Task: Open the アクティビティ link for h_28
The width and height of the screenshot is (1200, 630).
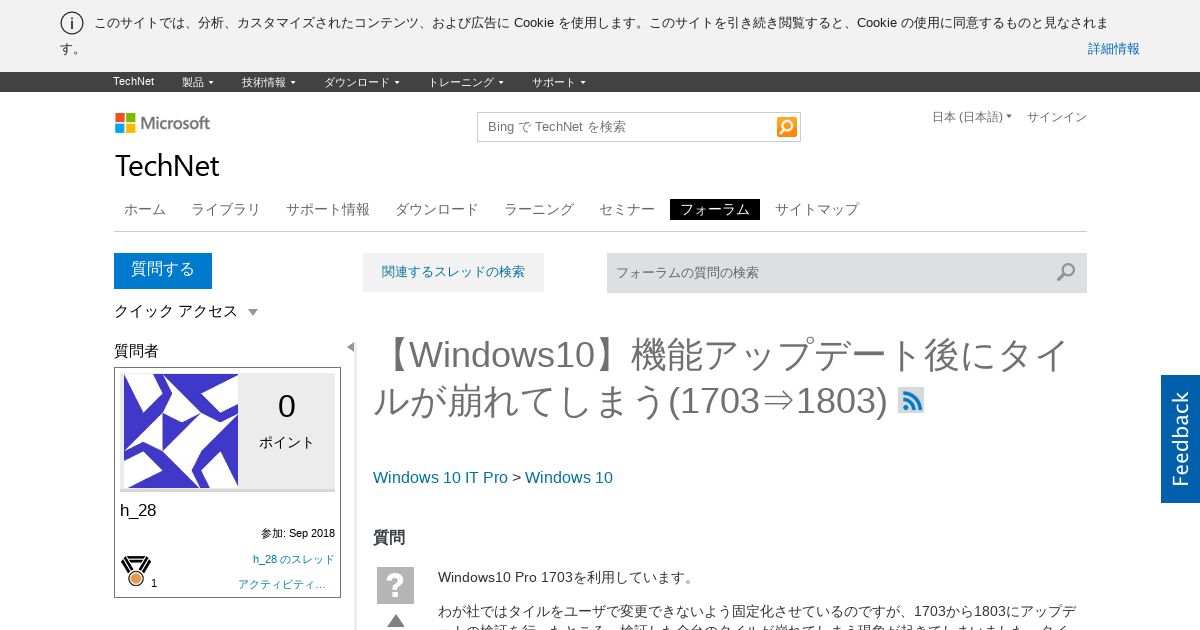Action: point(282,584)
